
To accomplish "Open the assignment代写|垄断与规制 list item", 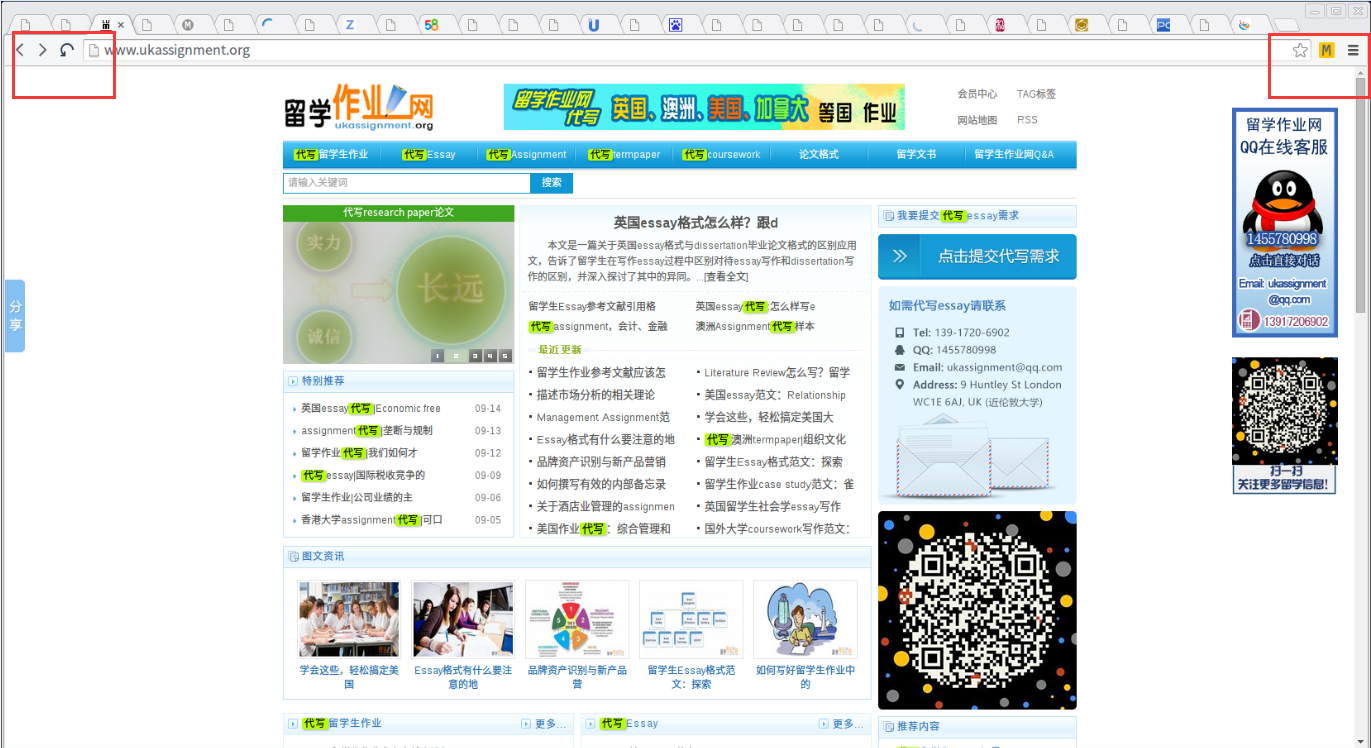I will coord(367,431).
